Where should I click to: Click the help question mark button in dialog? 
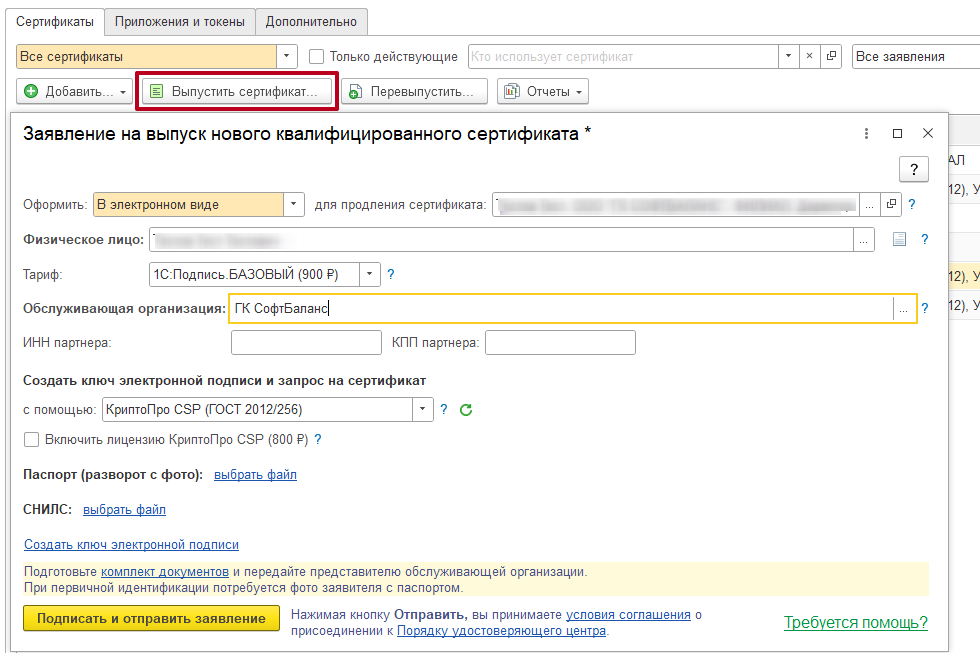pyautogui.click(x=914, y=169)
